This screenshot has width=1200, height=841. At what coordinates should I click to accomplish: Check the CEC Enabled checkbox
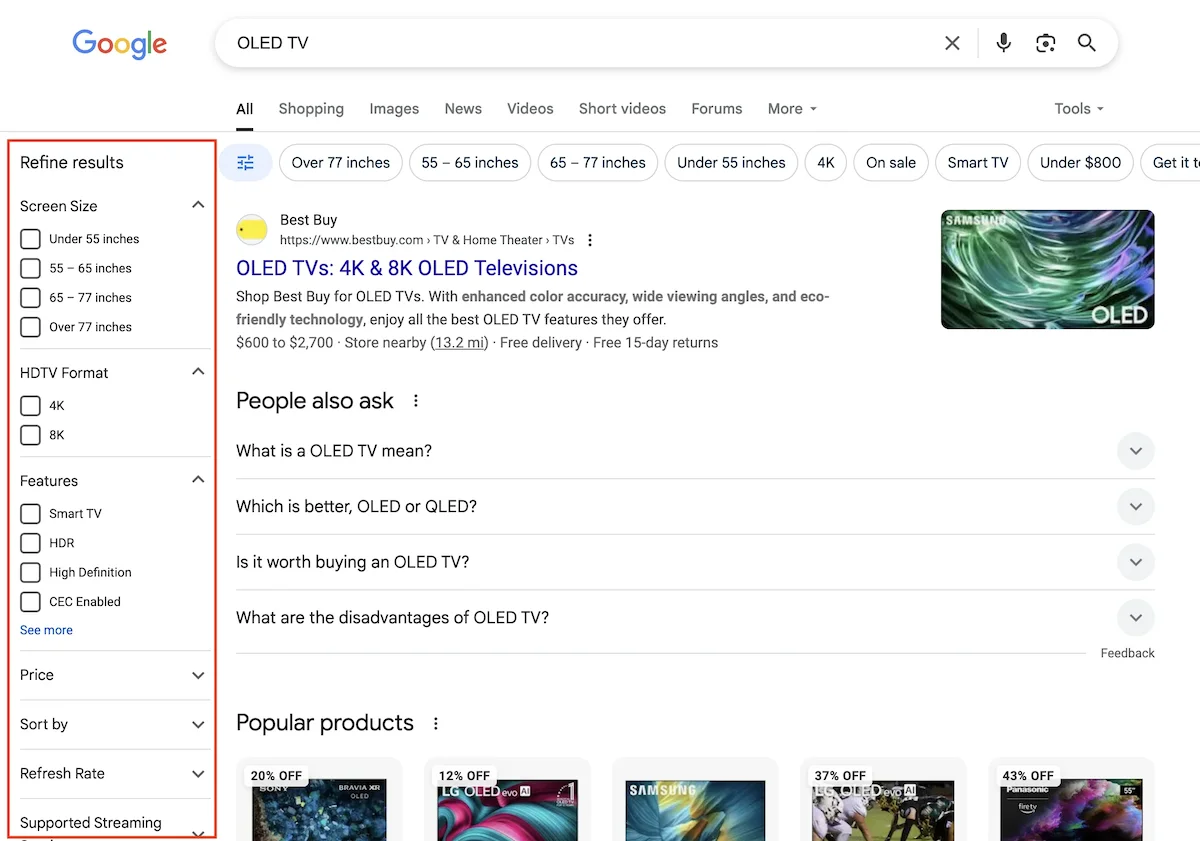(x=31, y=602)
